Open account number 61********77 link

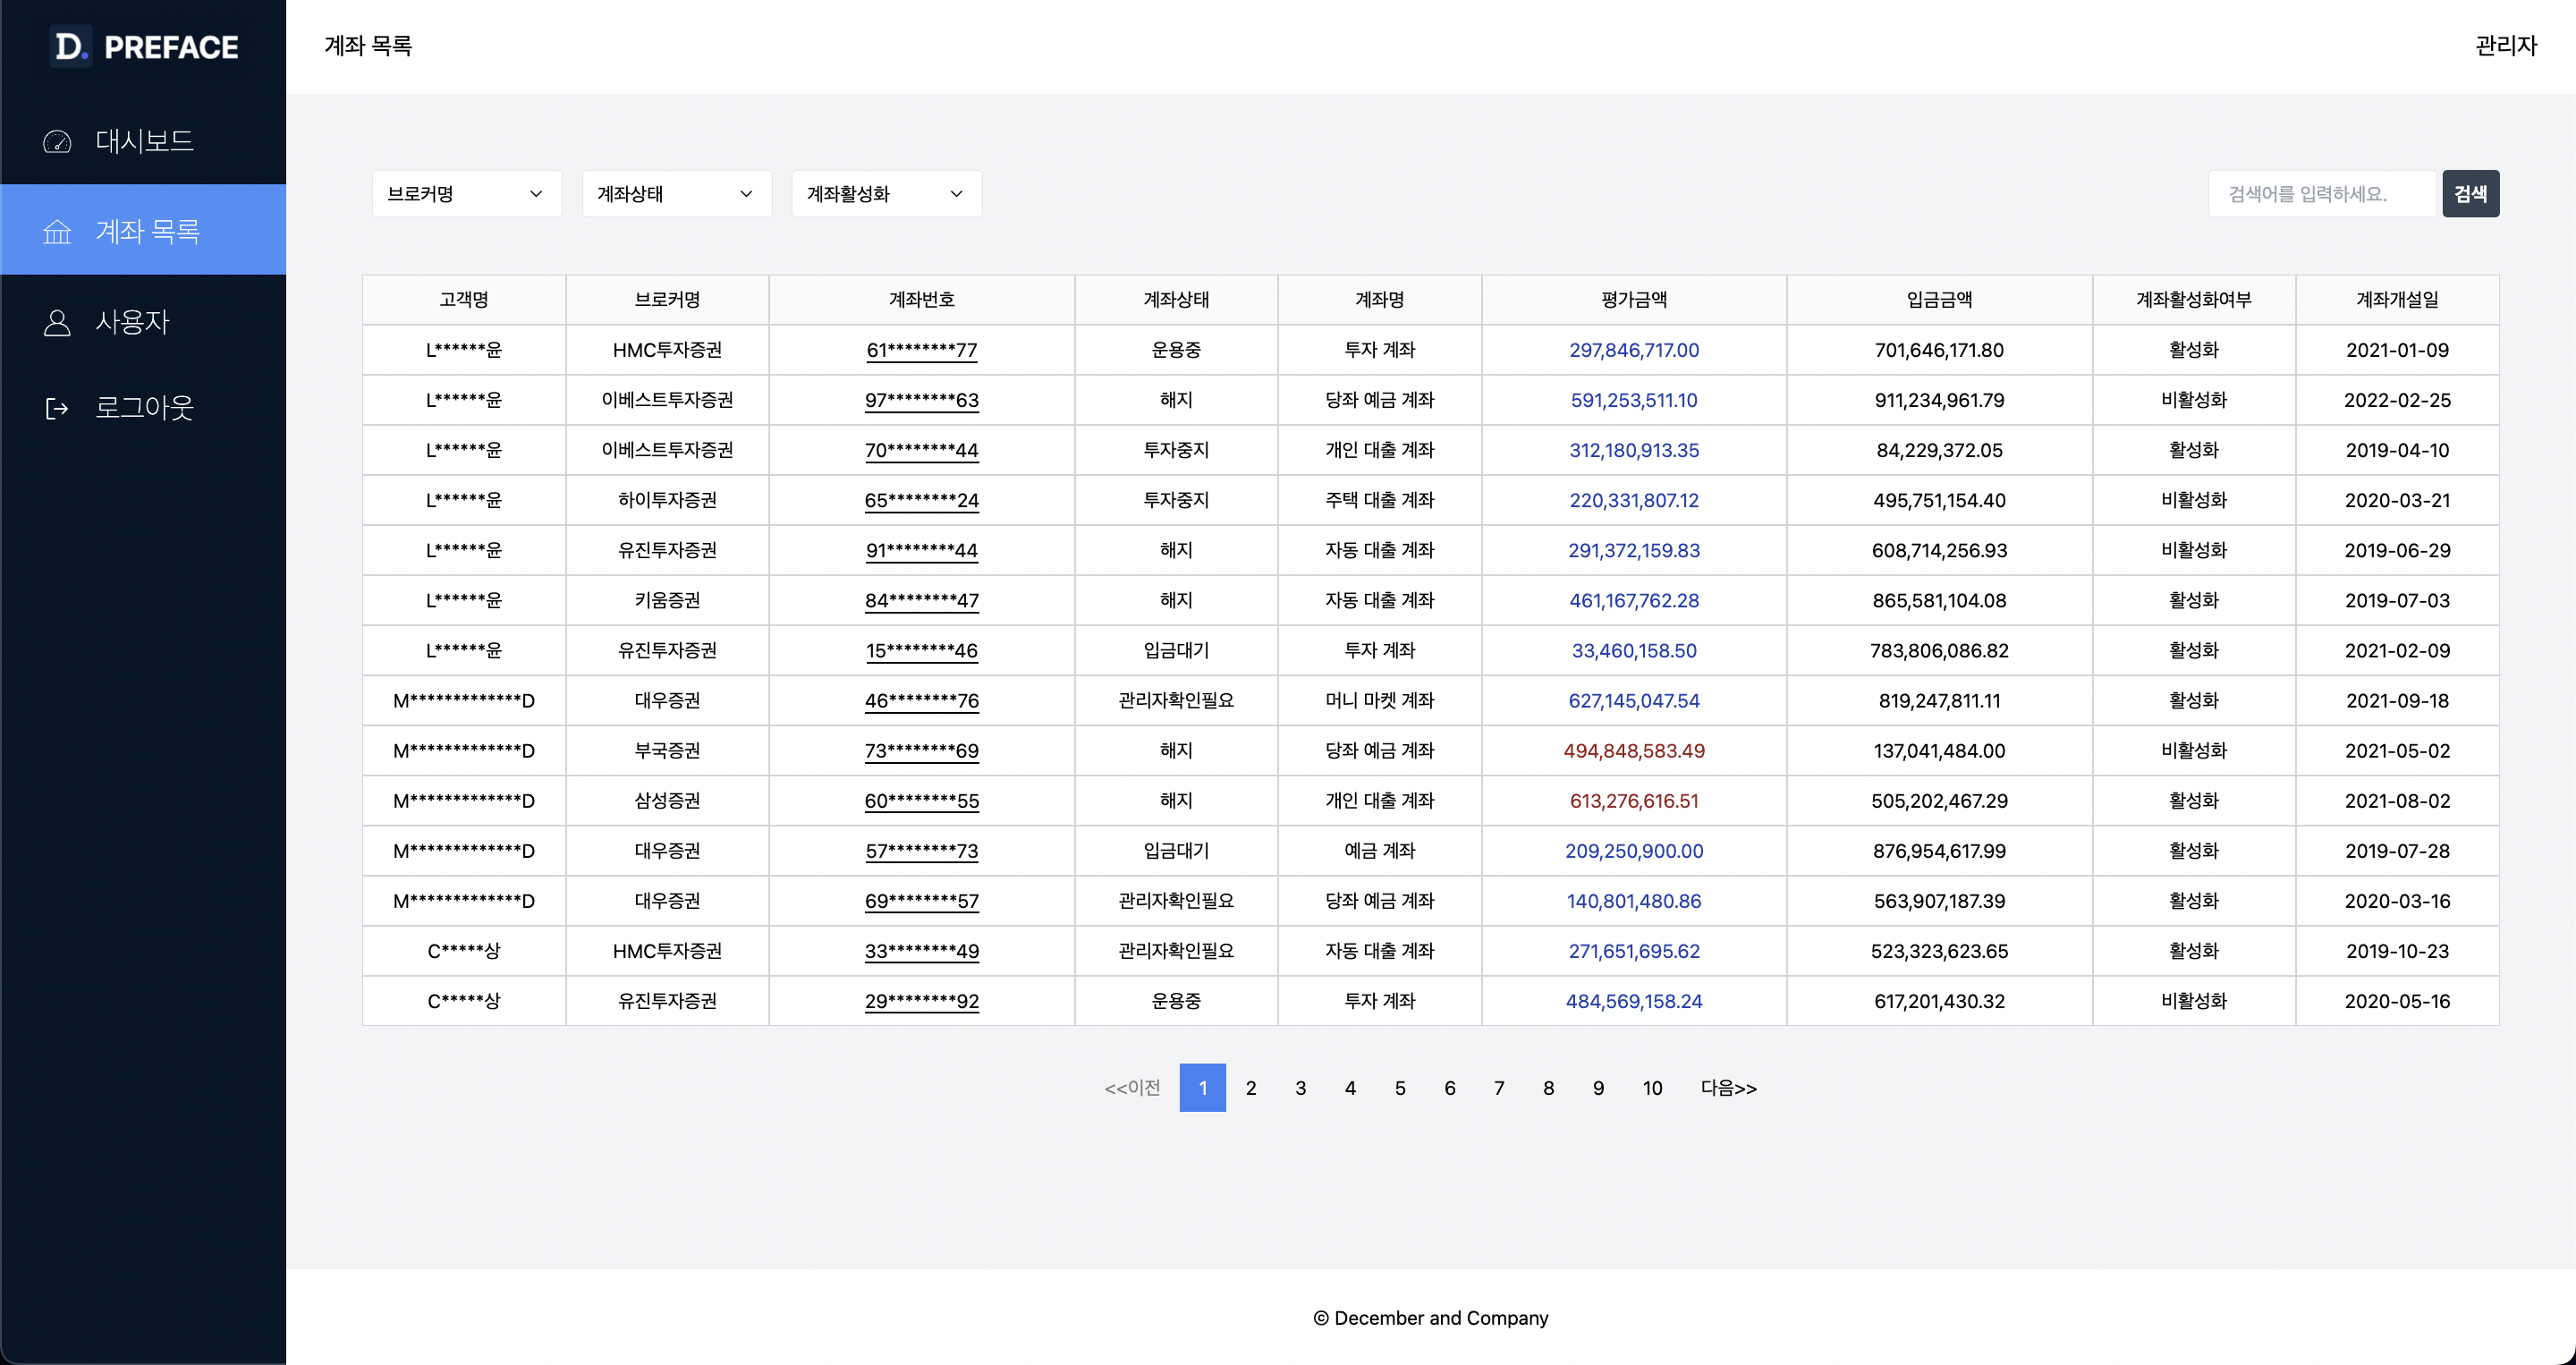point(922,350)
